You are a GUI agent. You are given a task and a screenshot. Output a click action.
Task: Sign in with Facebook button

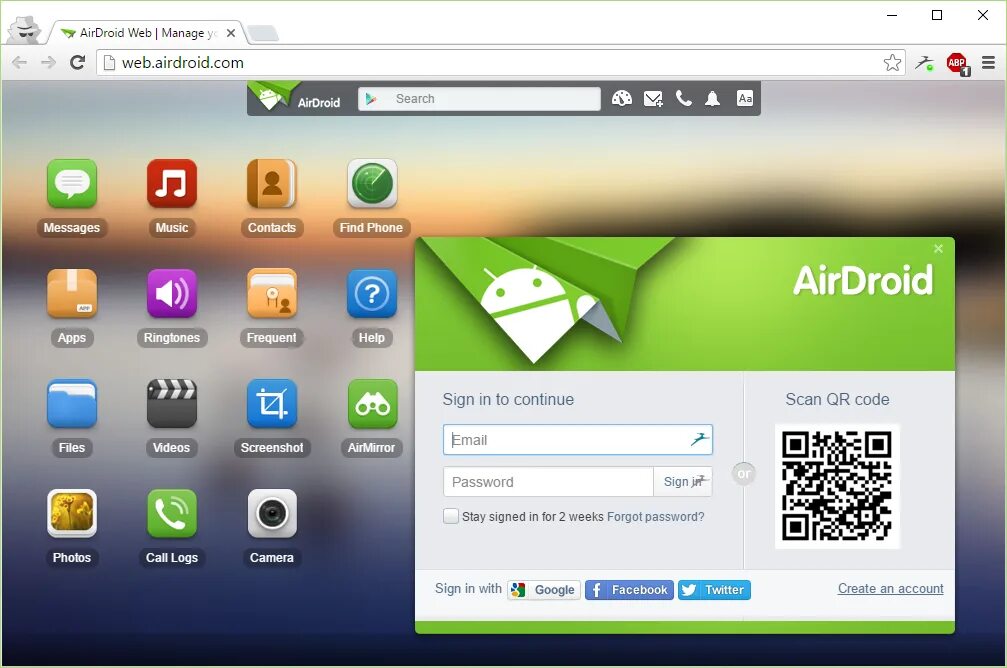pos(629,590)
